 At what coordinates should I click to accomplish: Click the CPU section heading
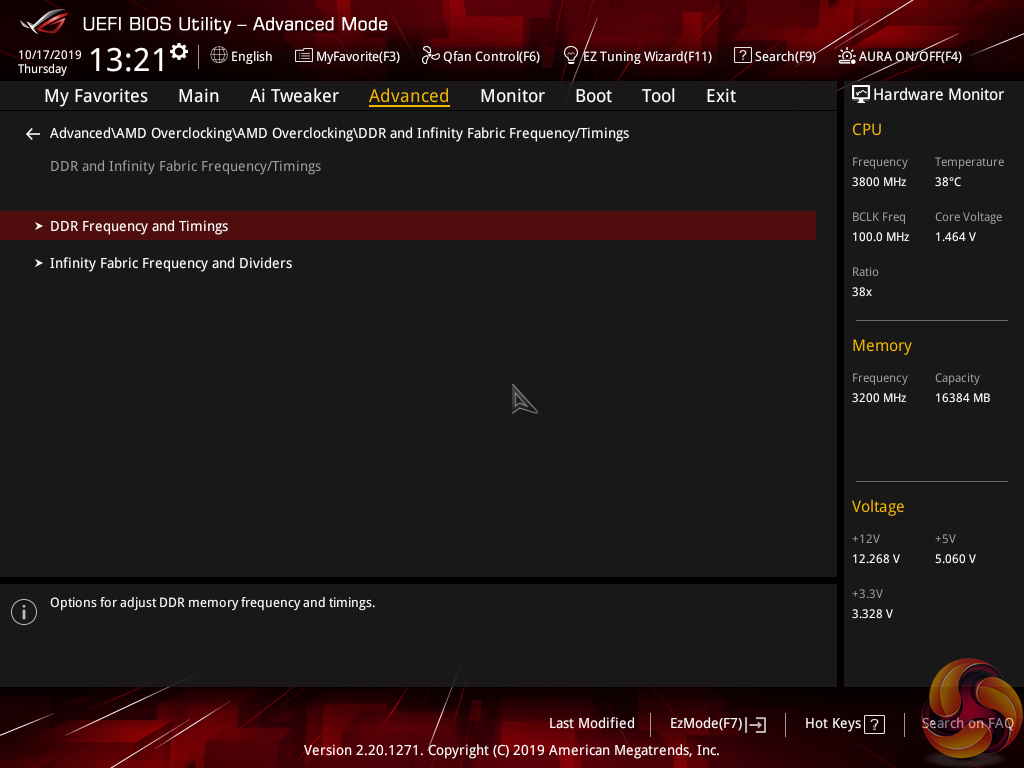point(867,129)
